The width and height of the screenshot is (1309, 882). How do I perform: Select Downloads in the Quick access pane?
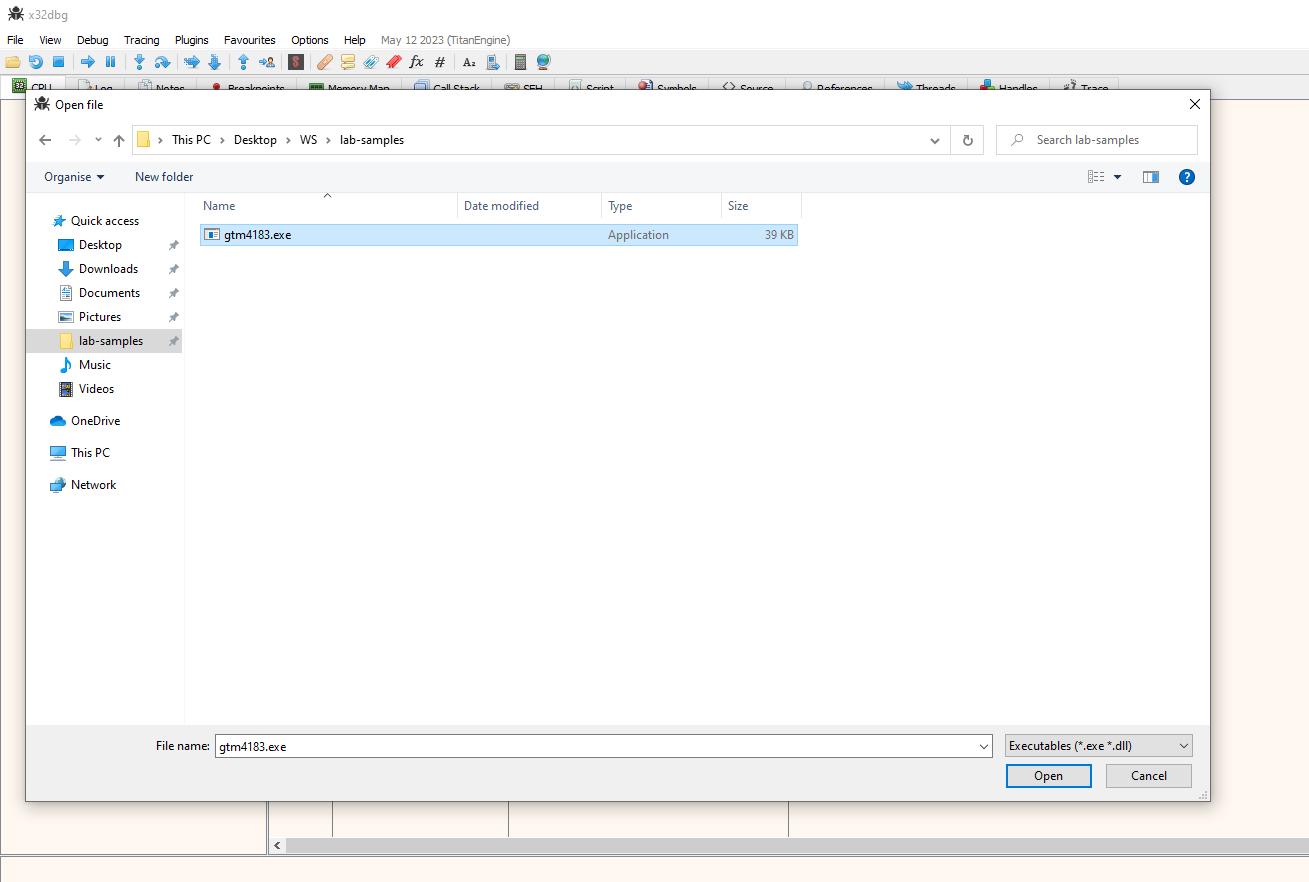[x=108, y=269]
